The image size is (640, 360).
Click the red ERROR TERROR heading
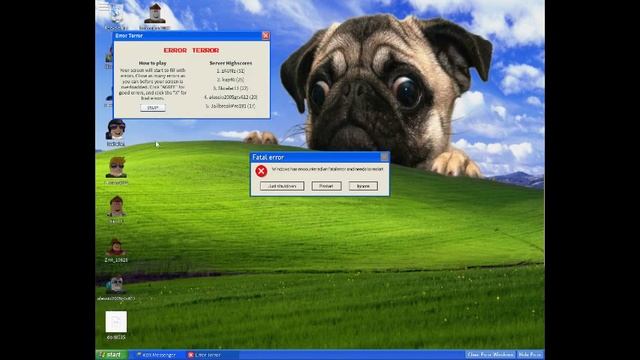pos(191,50)
